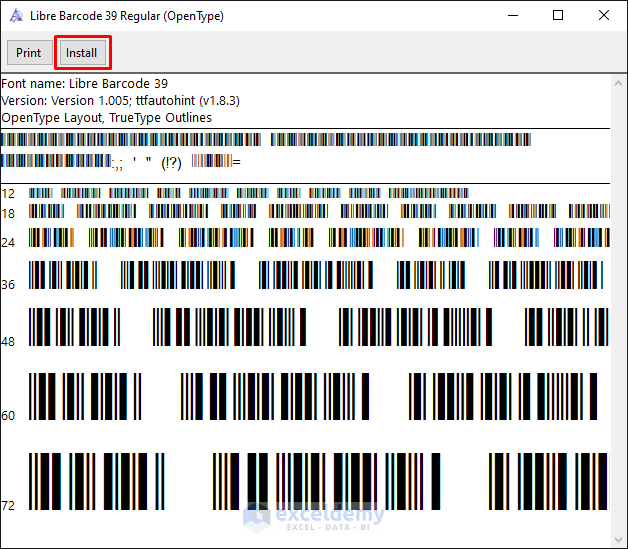Click the size 24 sample label
The height and width of the screenshot is (549, 628).
tap(8, 243)
